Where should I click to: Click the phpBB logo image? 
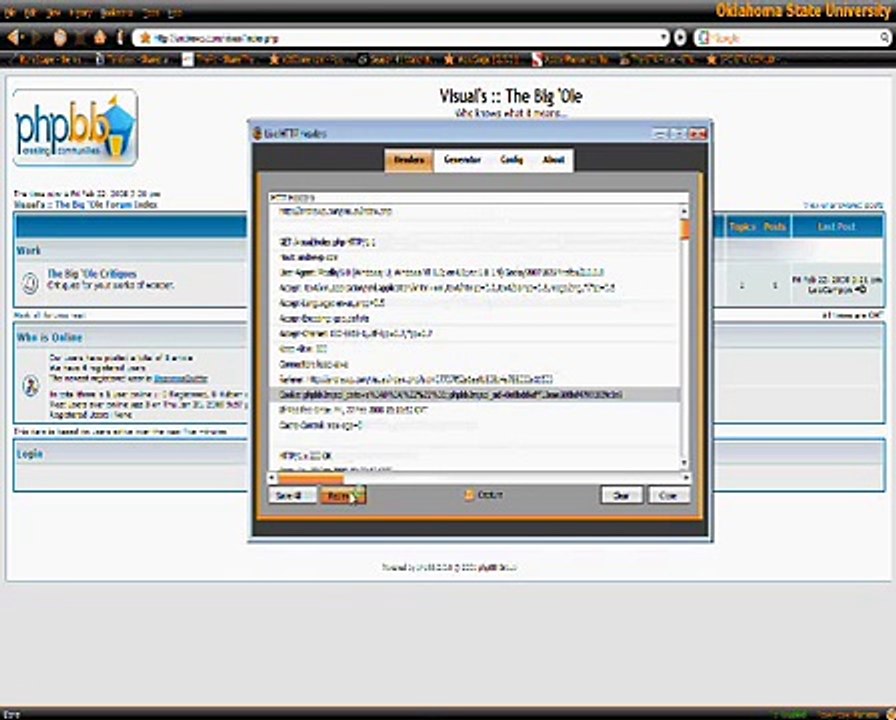(75, 127)
